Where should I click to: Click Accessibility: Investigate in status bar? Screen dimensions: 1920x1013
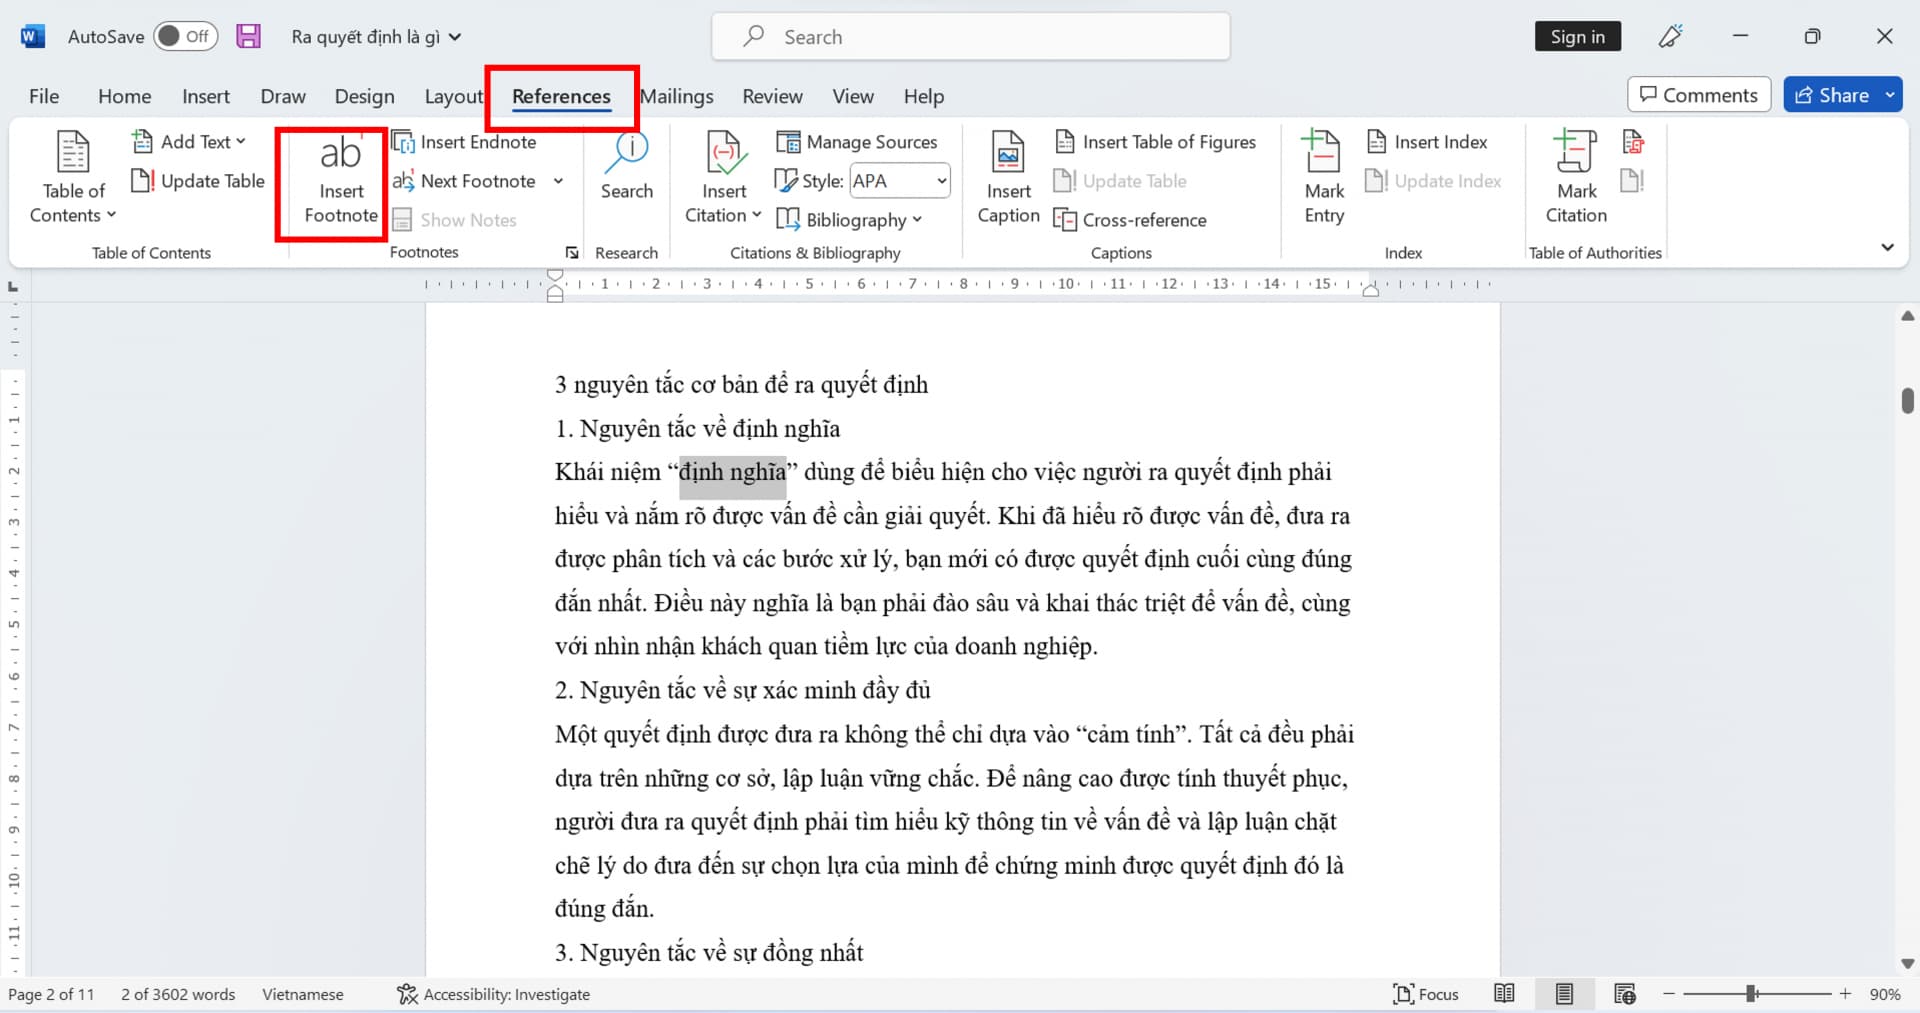pyautogui.click(x=493, y=994)
